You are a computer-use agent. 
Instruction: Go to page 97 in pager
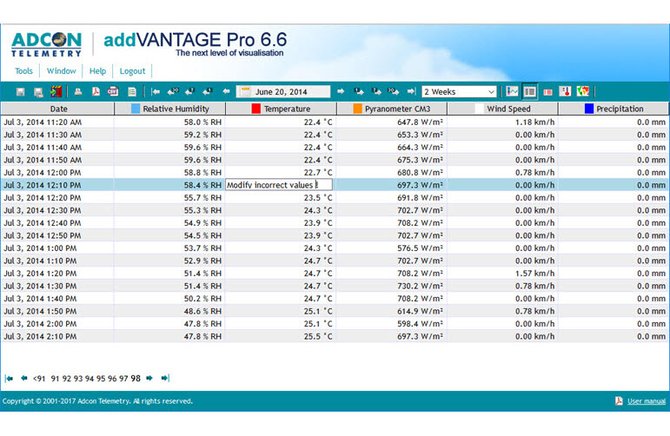pyautogui.click(x=123, y=378)
